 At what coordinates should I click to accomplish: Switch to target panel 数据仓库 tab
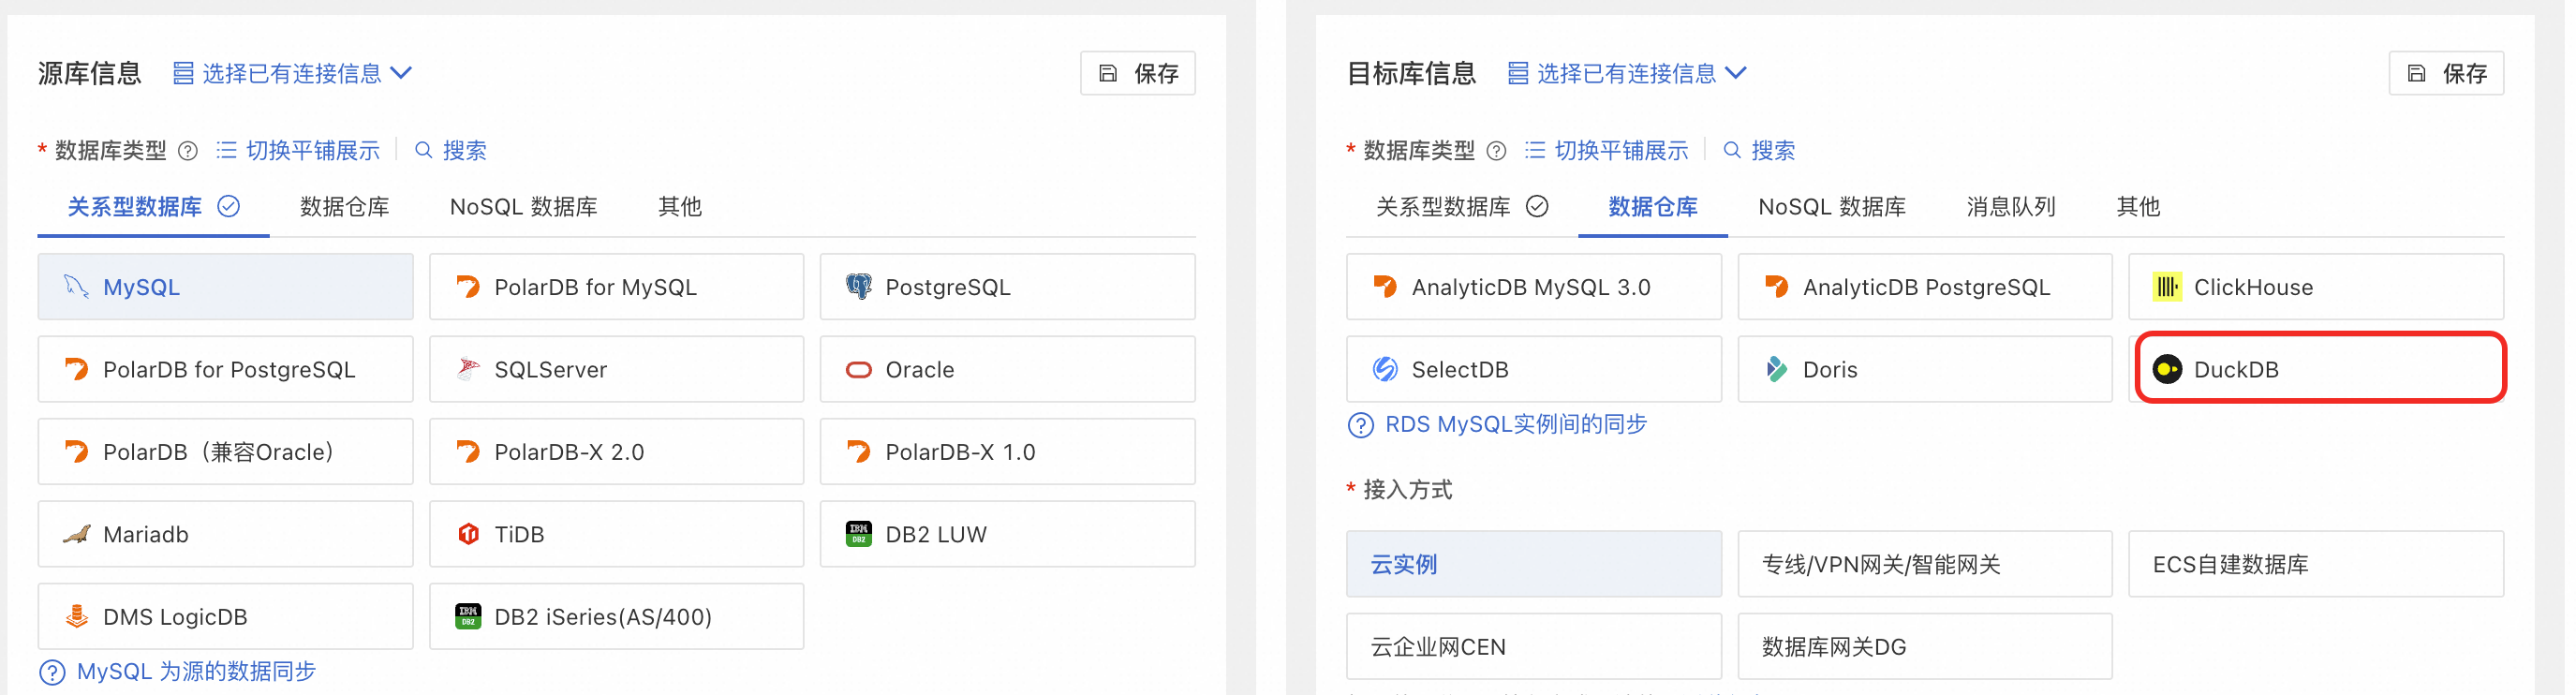click(1652, 207)
